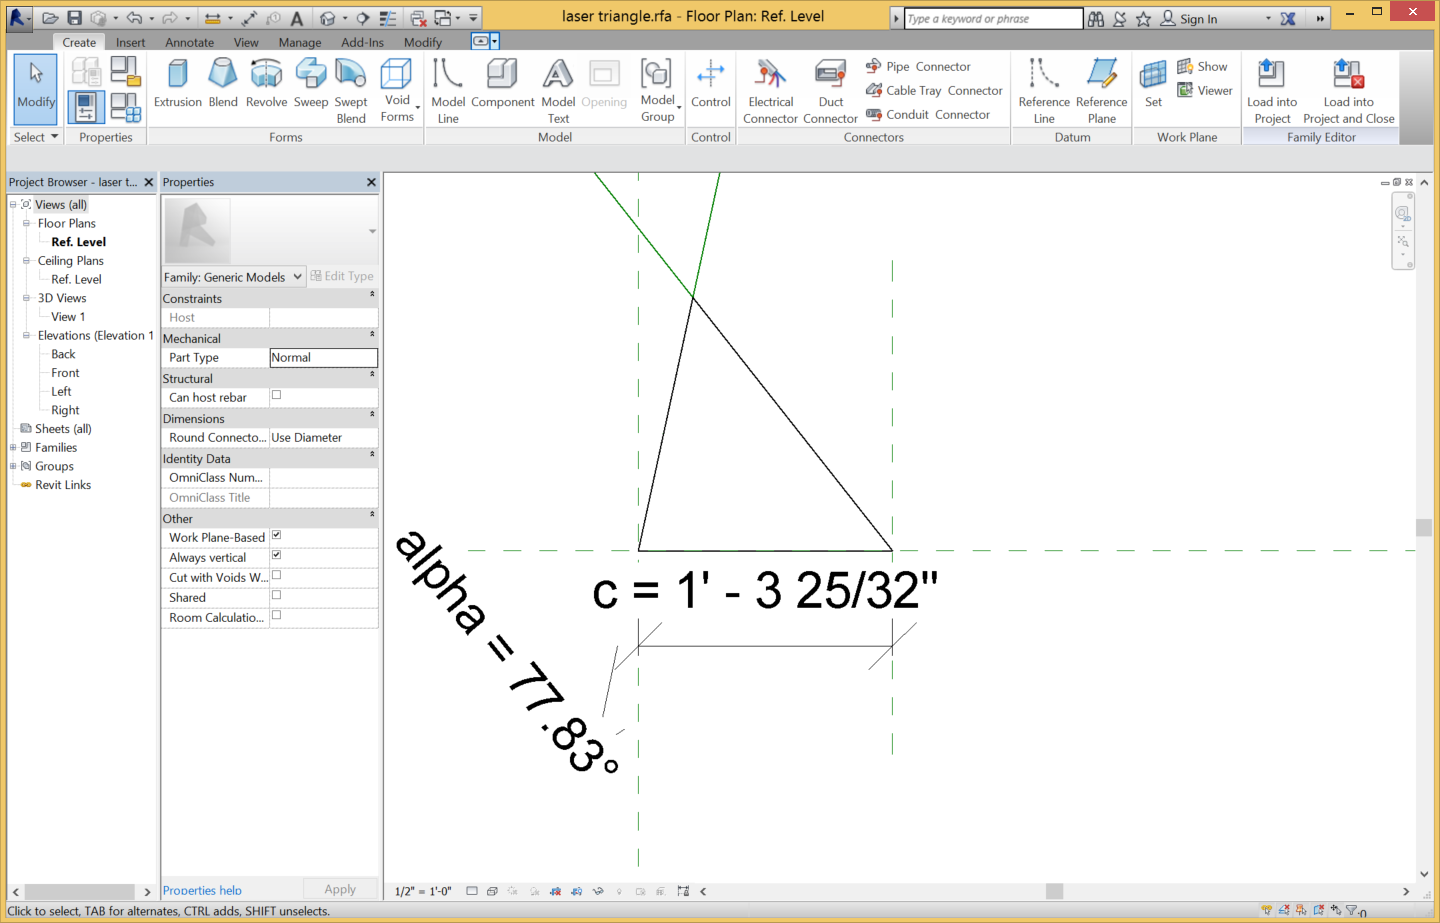Add Model Text
1440x923 pixels.
click(x=558, y=91)
